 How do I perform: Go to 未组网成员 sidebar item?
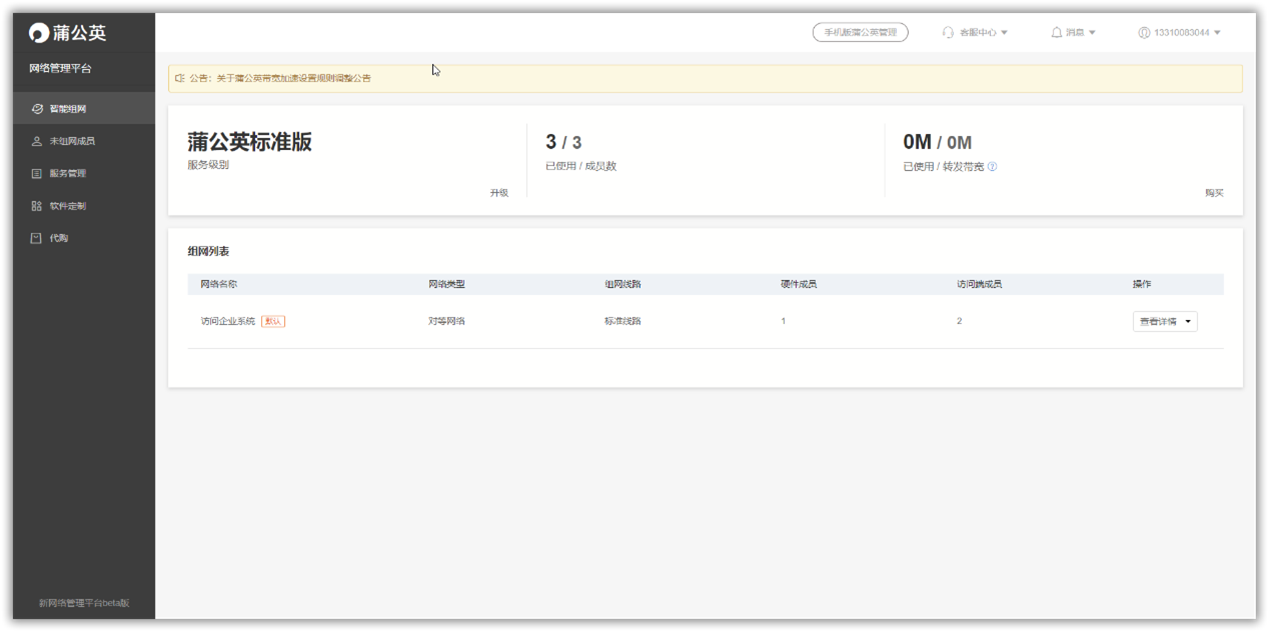84,141
